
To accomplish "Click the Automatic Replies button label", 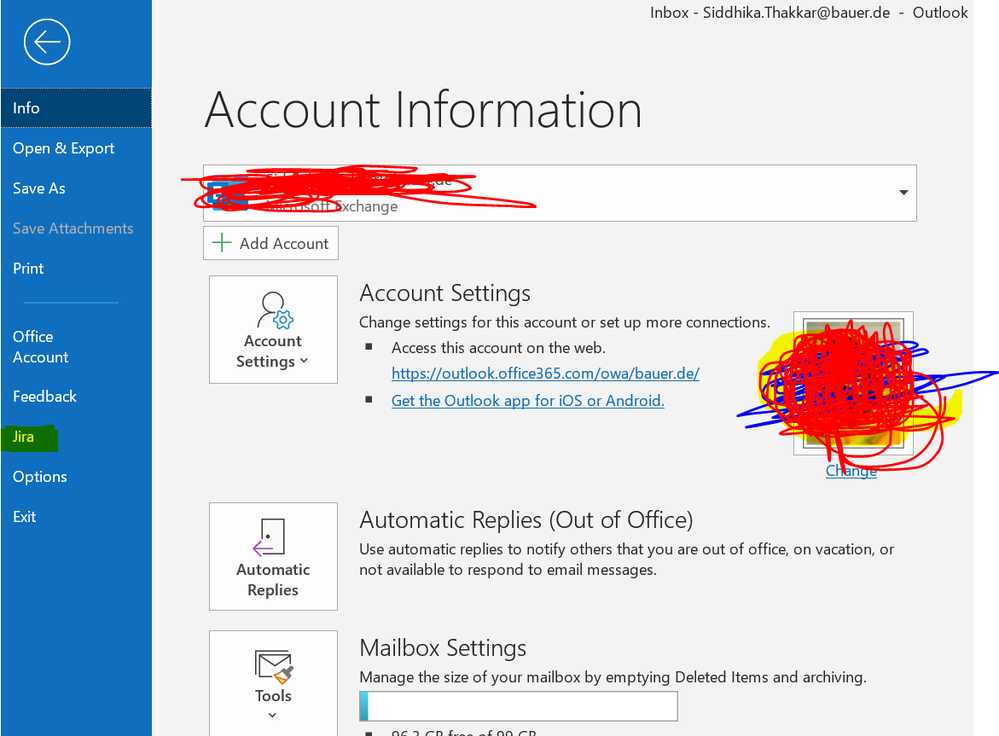I will point(273,579).
